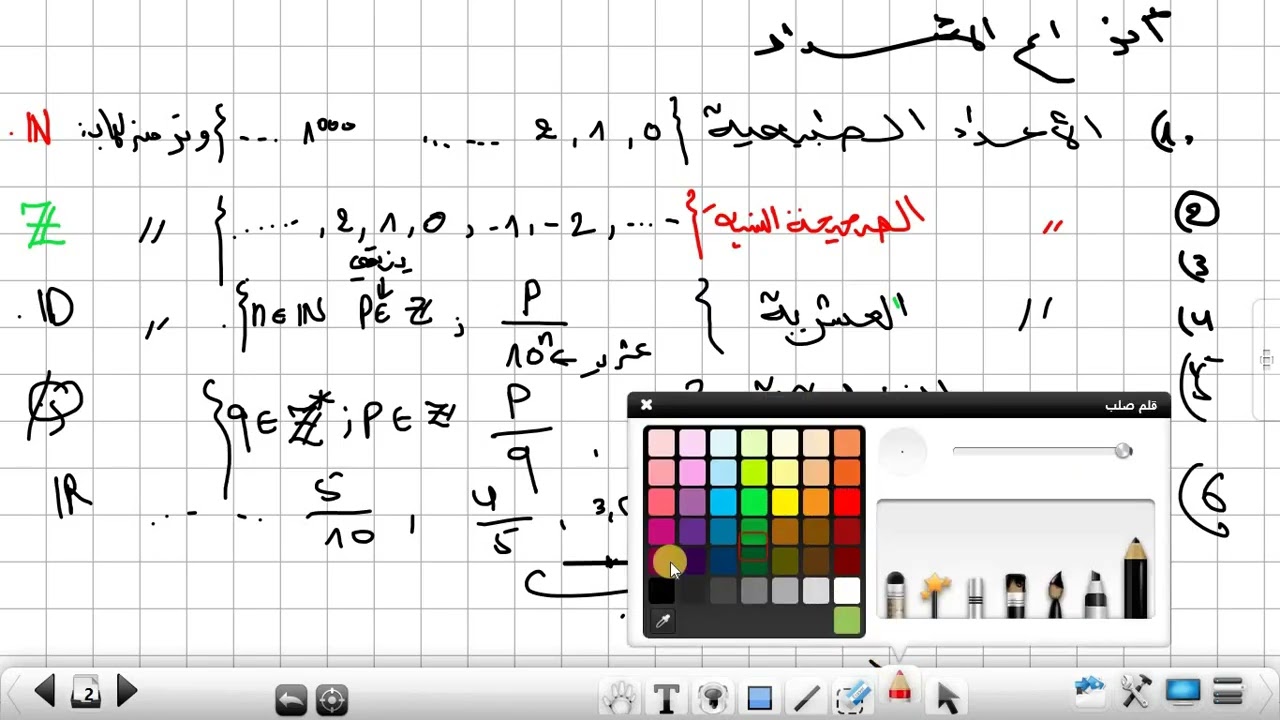Select the blue rectangle shape tool
1280x720 pixels.
pyautogui.click(x=759, y=697)
